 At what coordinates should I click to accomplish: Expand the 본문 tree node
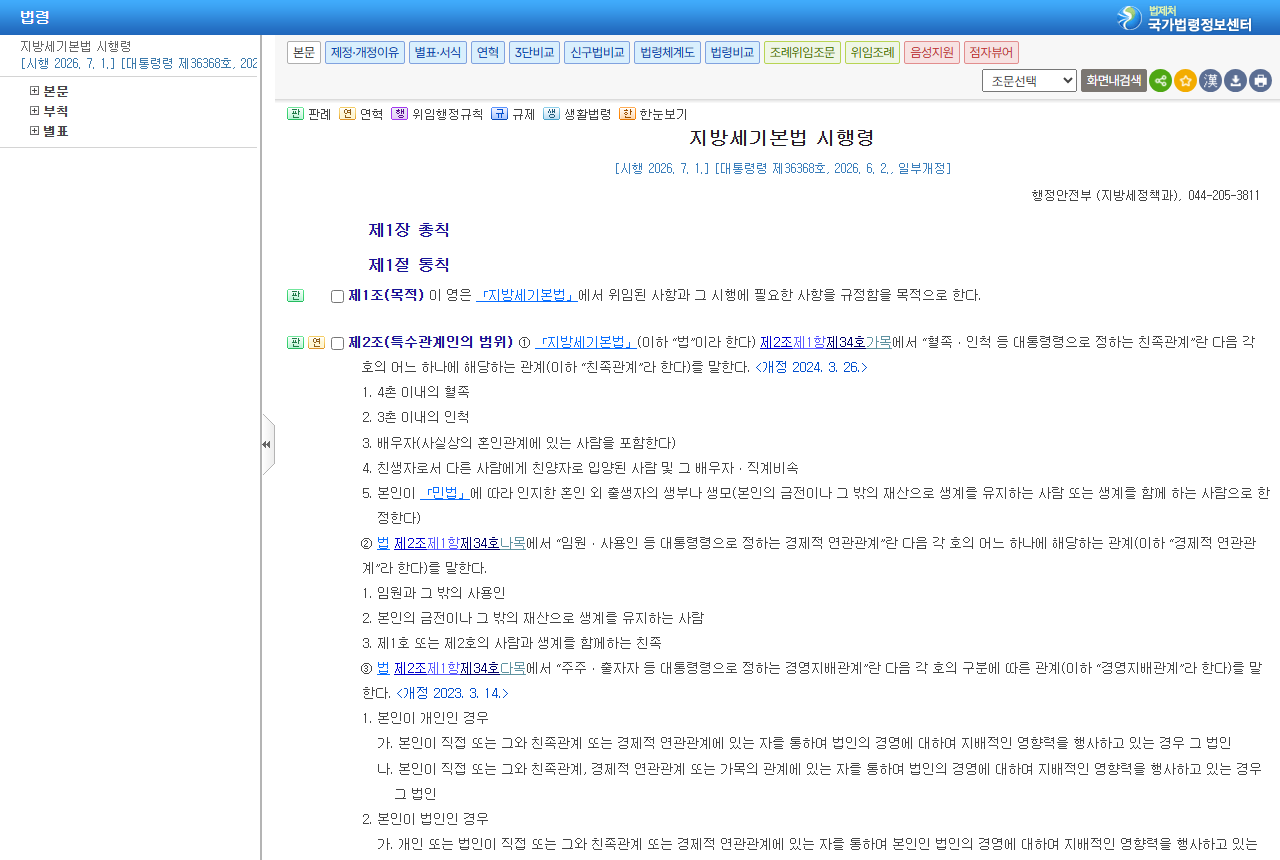34,91
